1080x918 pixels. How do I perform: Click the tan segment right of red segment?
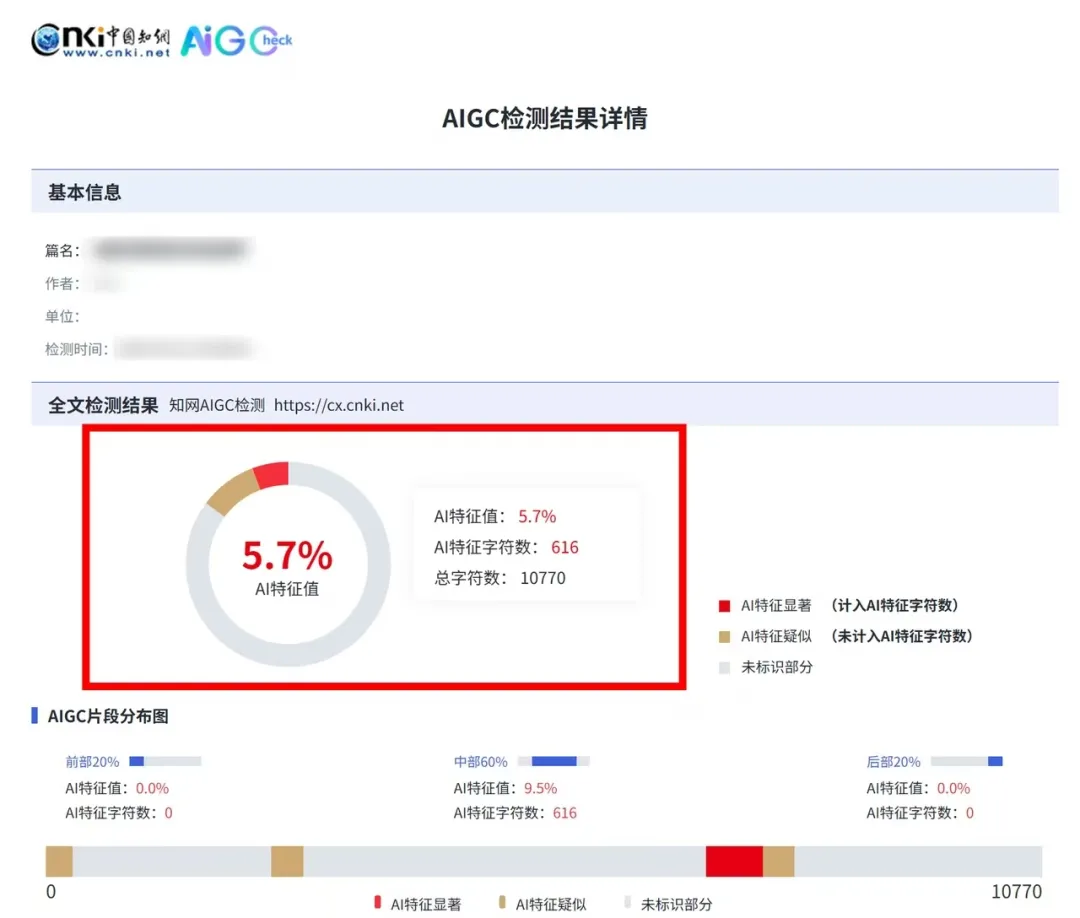click(x=779, y=862)
